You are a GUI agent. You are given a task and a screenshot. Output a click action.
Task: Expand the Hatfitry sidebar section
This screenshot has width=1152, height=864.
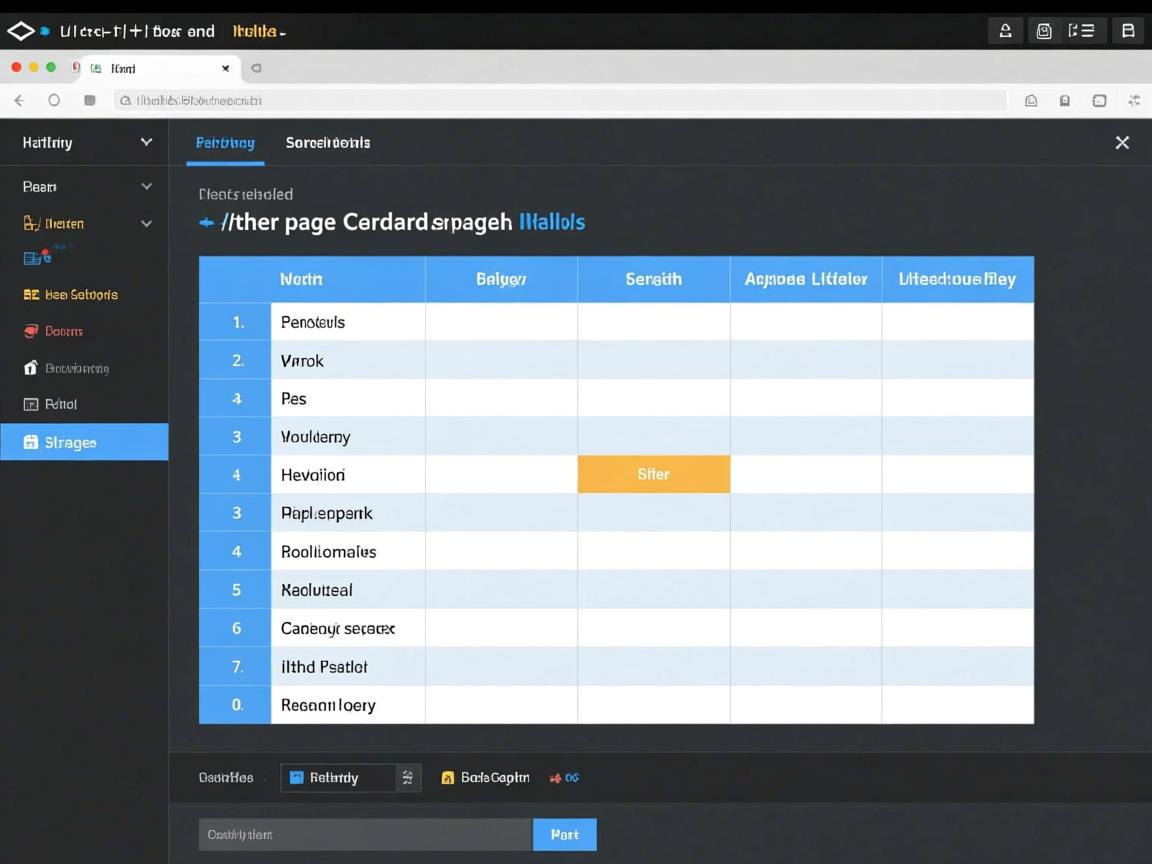(146, 142)
